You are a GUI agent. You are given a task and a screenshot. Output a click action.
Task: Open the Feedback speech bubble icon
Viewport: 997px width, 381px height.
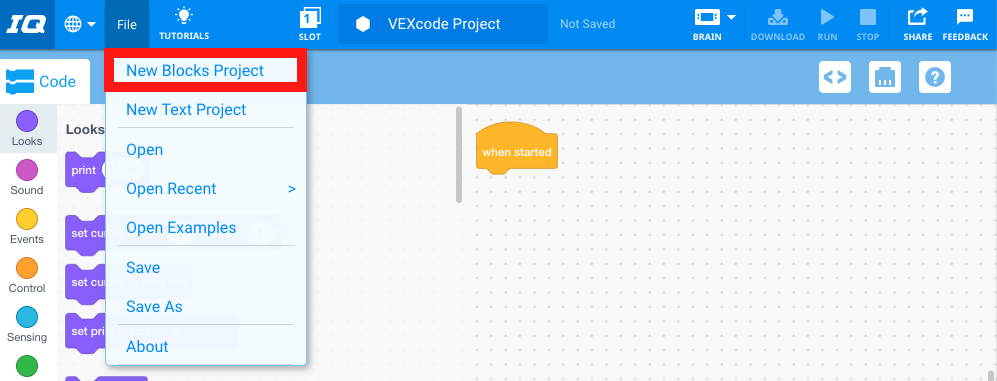click(965, 17)
